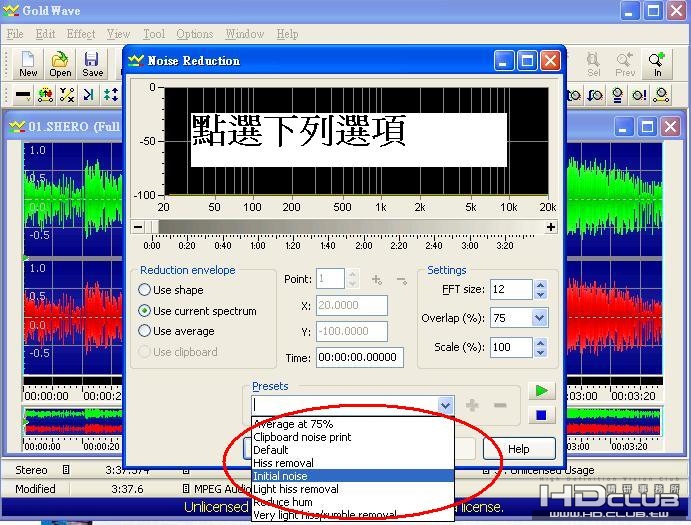
Task: Choose Initial noise preset
Action: pyautogui.click(x=353, y=476)
